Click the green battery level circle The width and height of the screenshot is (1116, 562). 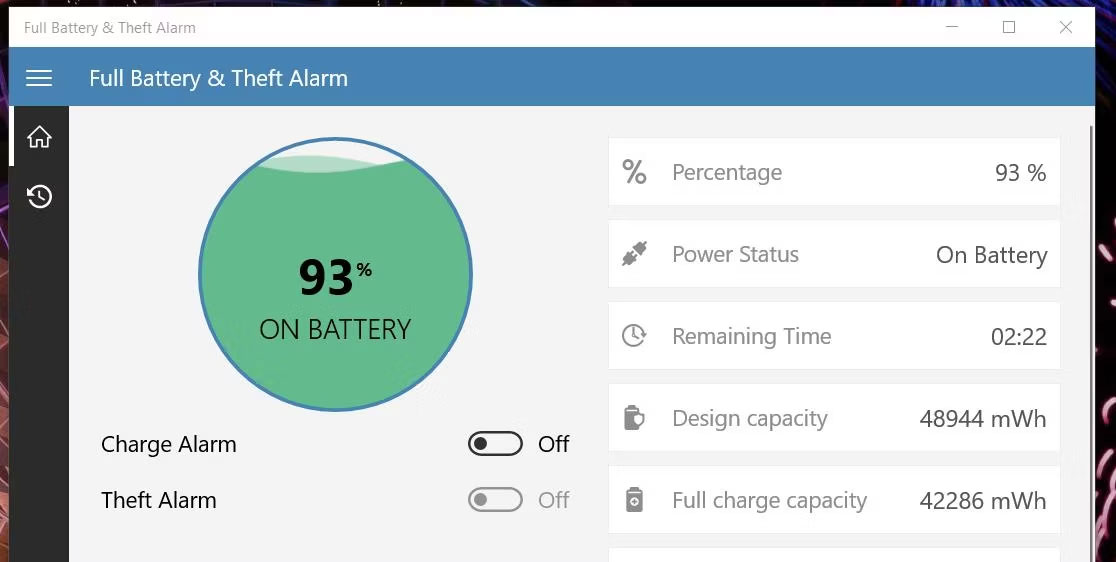pos(335,275)
